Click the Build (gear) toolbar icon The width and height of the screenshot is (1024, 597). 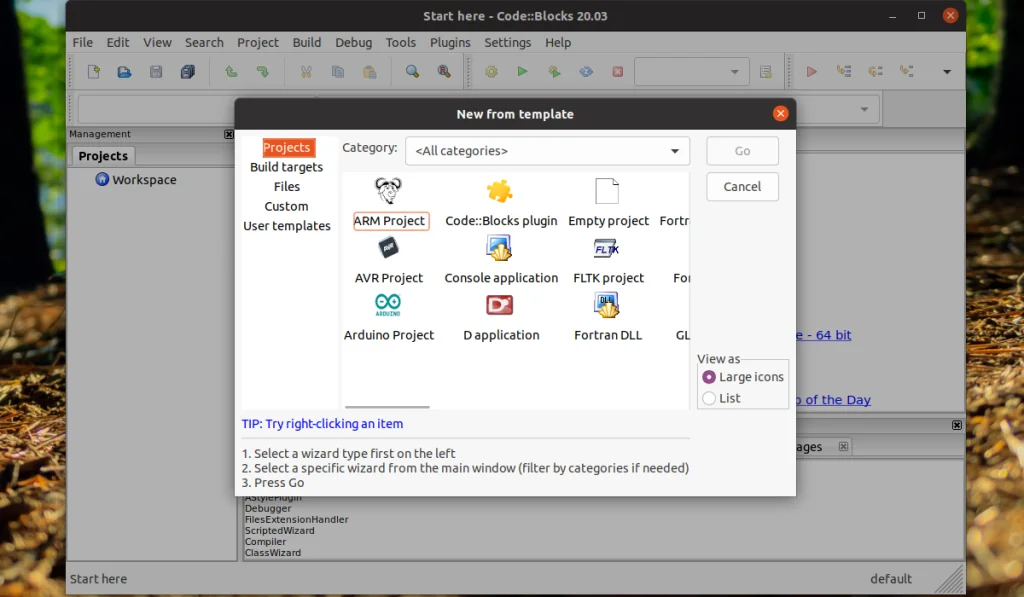tap(490, 71)
